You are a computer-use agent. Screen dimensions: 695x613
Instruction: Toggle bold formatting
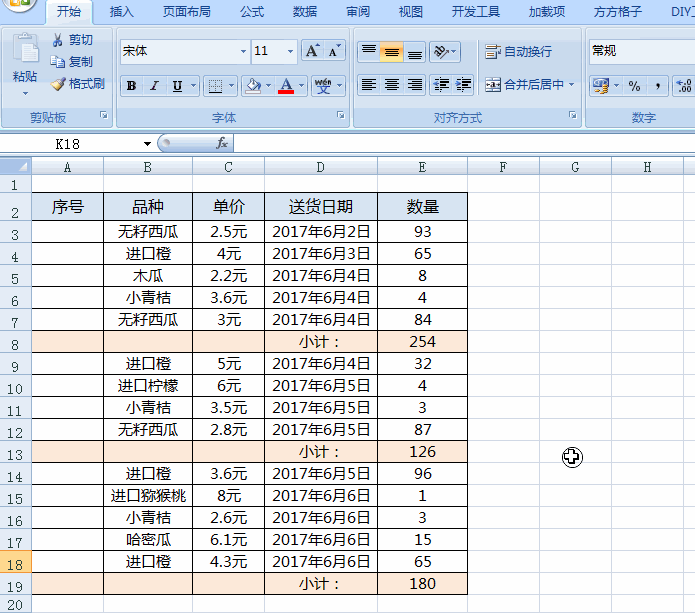point(131,86)
